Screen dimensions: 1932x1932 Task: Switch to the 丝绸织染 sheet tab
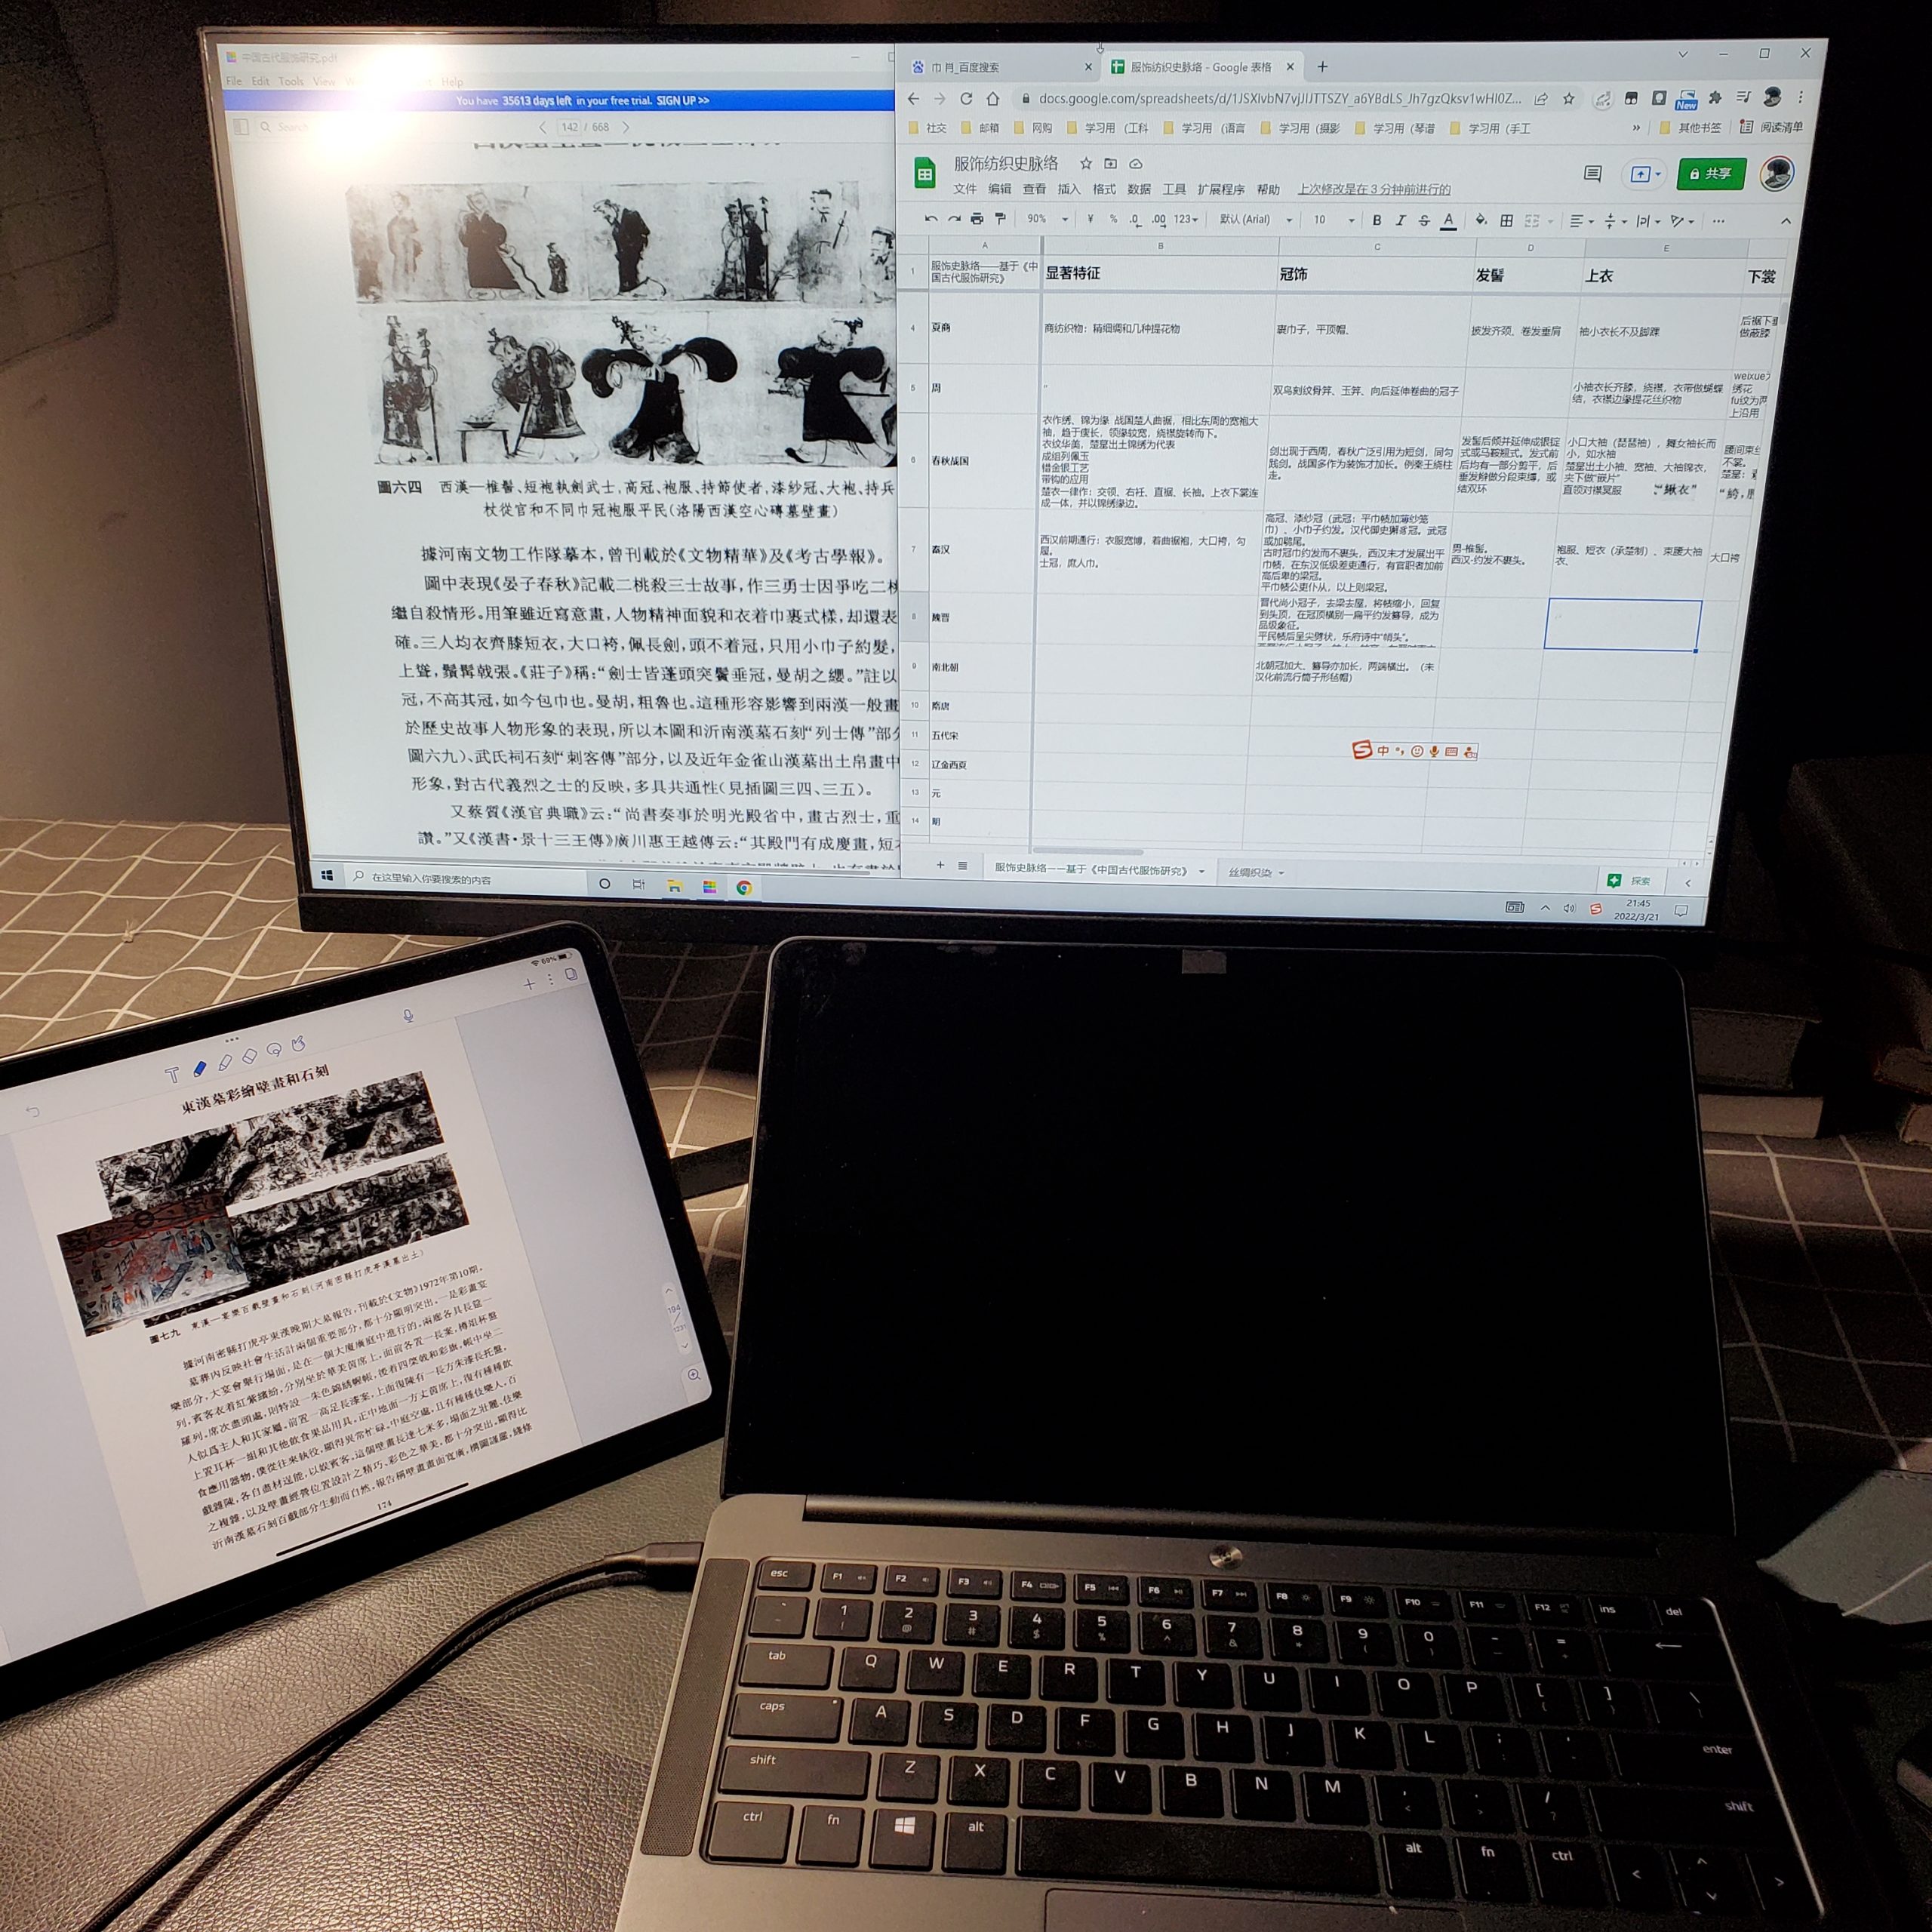coord(1256,872)
